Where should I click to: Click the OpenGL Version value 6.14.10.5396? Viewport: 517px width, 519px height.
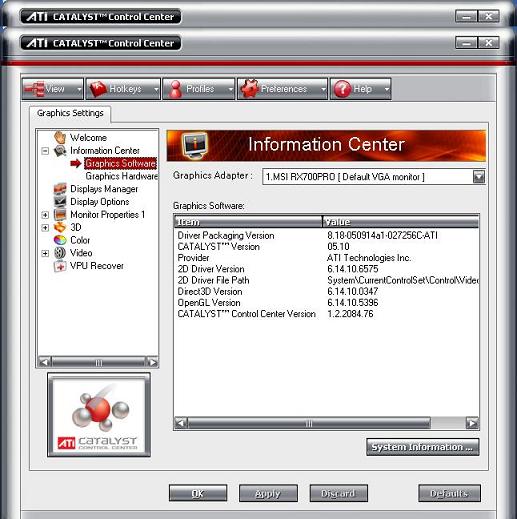click(x=353, y=303)
